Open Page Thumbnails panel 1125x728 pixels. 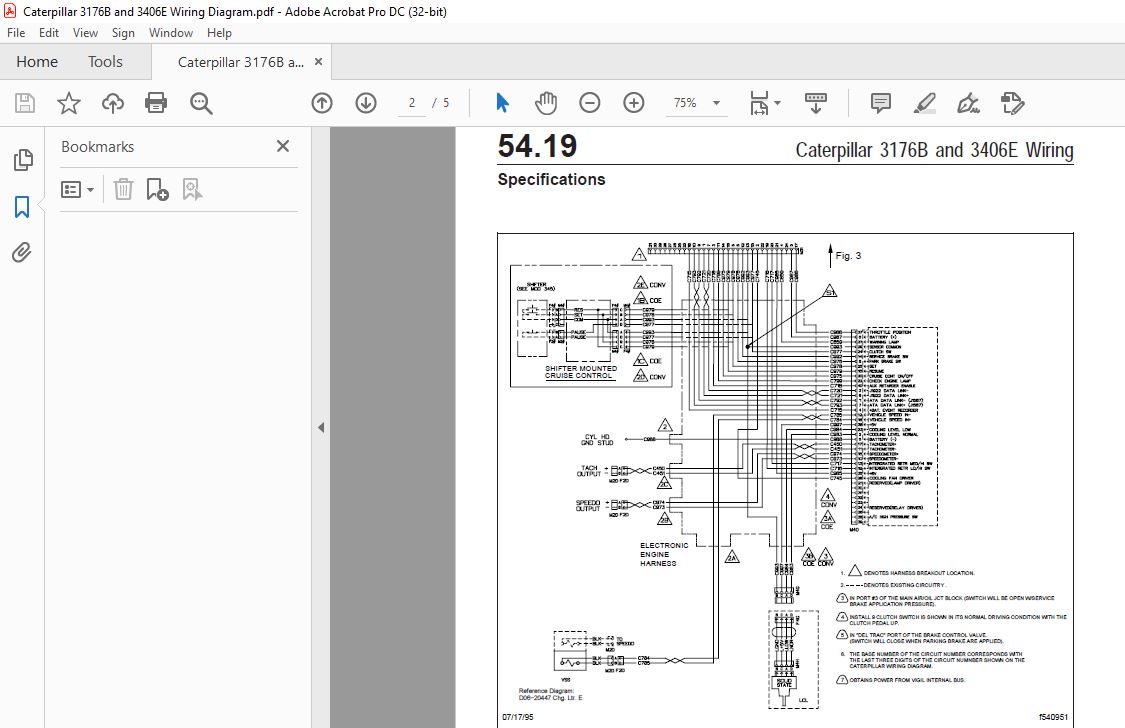coord(22,159)
